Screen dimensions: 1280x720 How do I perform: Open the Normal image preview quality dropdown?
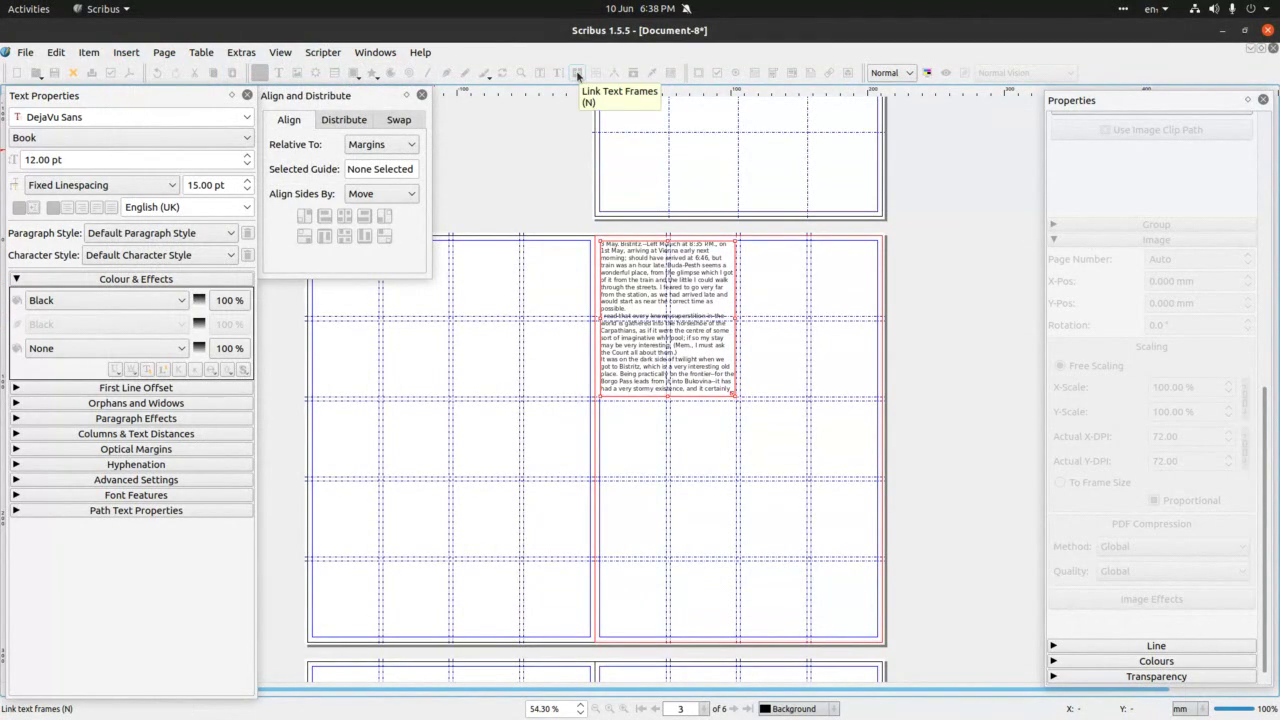tap(891, 73)
